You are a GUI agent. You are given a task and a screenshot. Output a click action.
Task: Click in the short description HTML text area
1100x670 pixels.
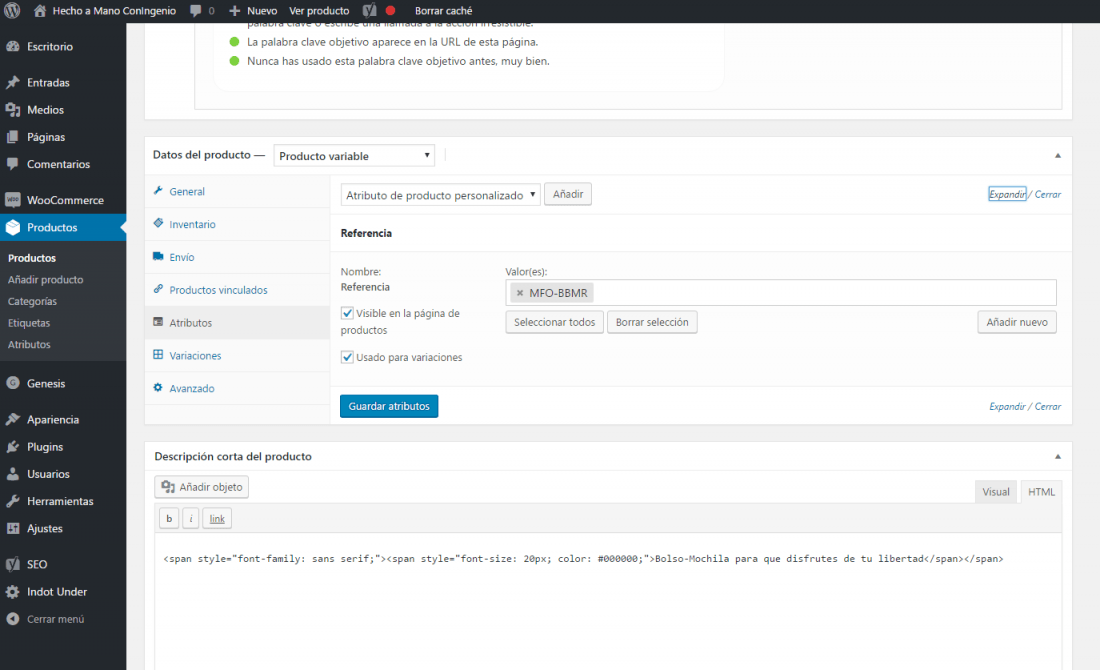click(608, 601)
